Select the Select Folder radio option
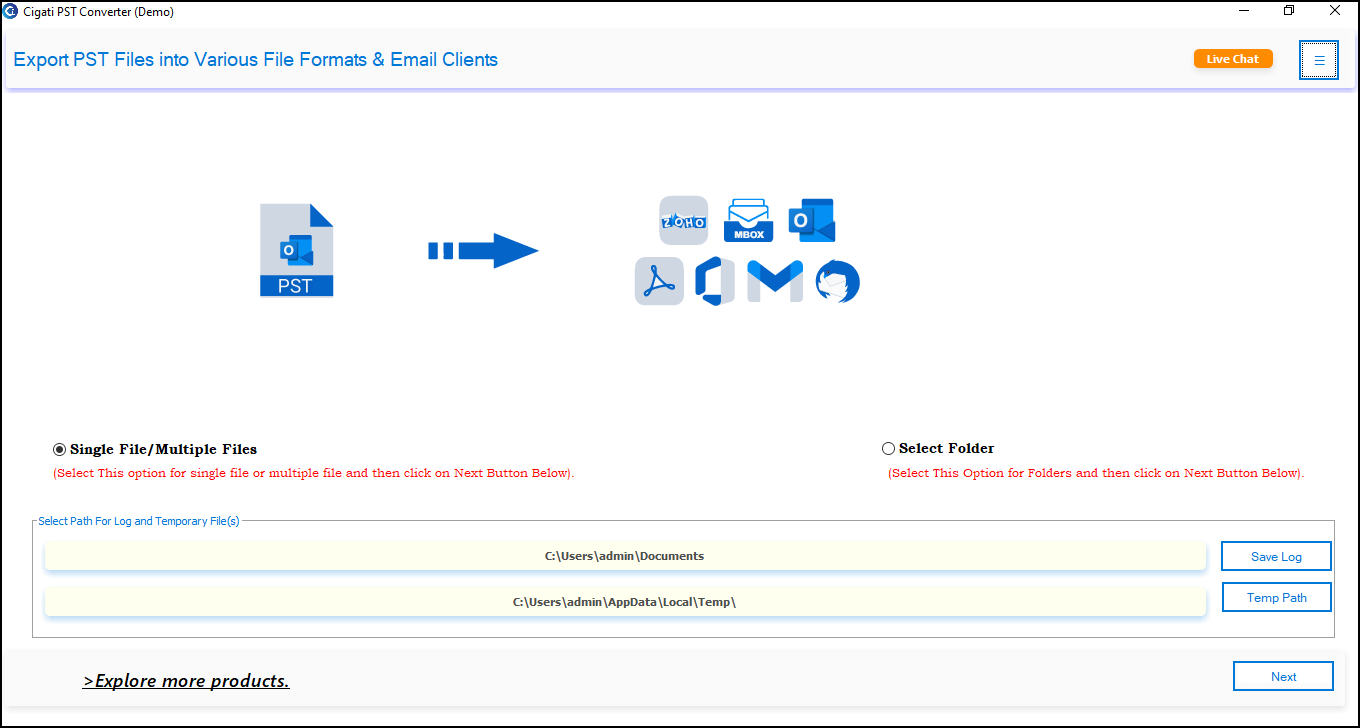 (x=888, y=449)
